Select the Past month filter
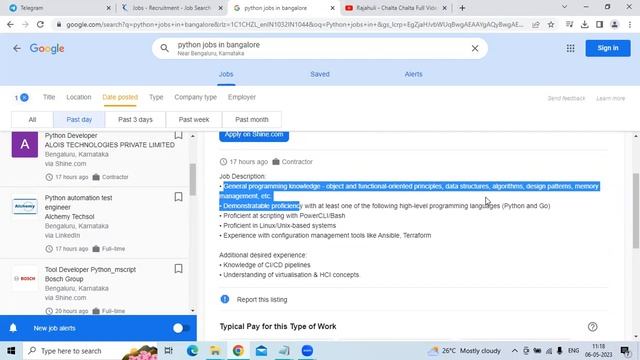This screenshot has height=360, width=640. (x=252, y=120)
